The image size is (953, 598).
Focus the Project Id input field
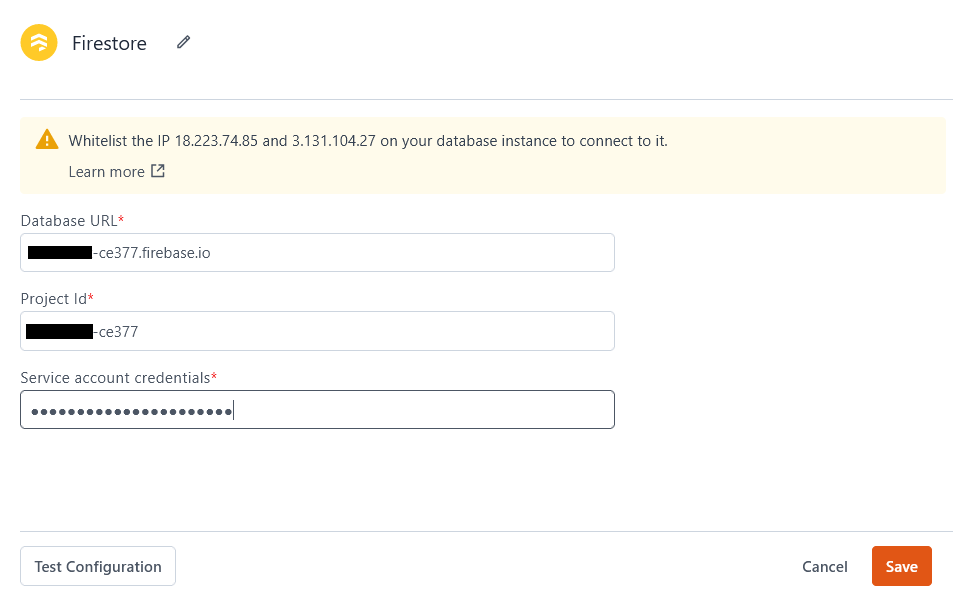point(317,330)
